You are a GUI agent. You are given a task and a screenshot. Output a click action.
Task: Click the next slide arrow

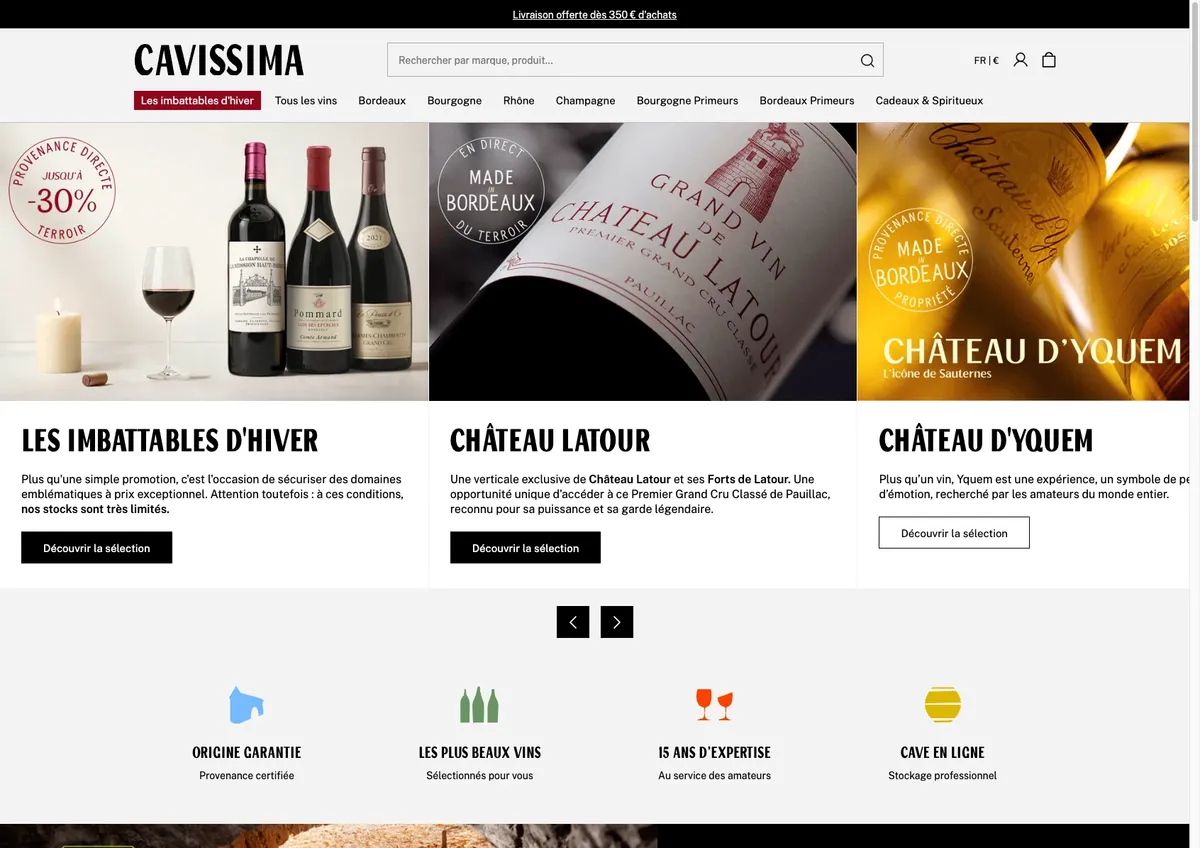[x=617, y=622]
